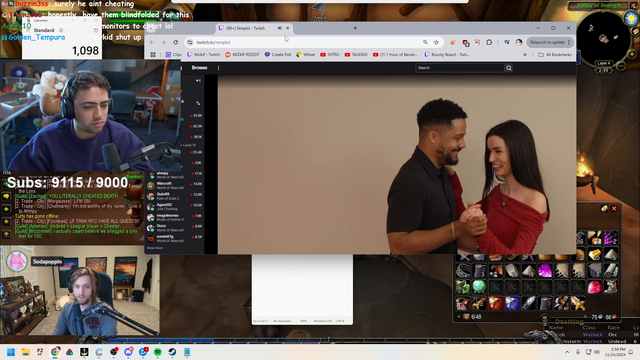Open the TALKING YouTube bookmark
Image resolution: width=640 pixels, height=360 pixels.
tap(356, 55)
